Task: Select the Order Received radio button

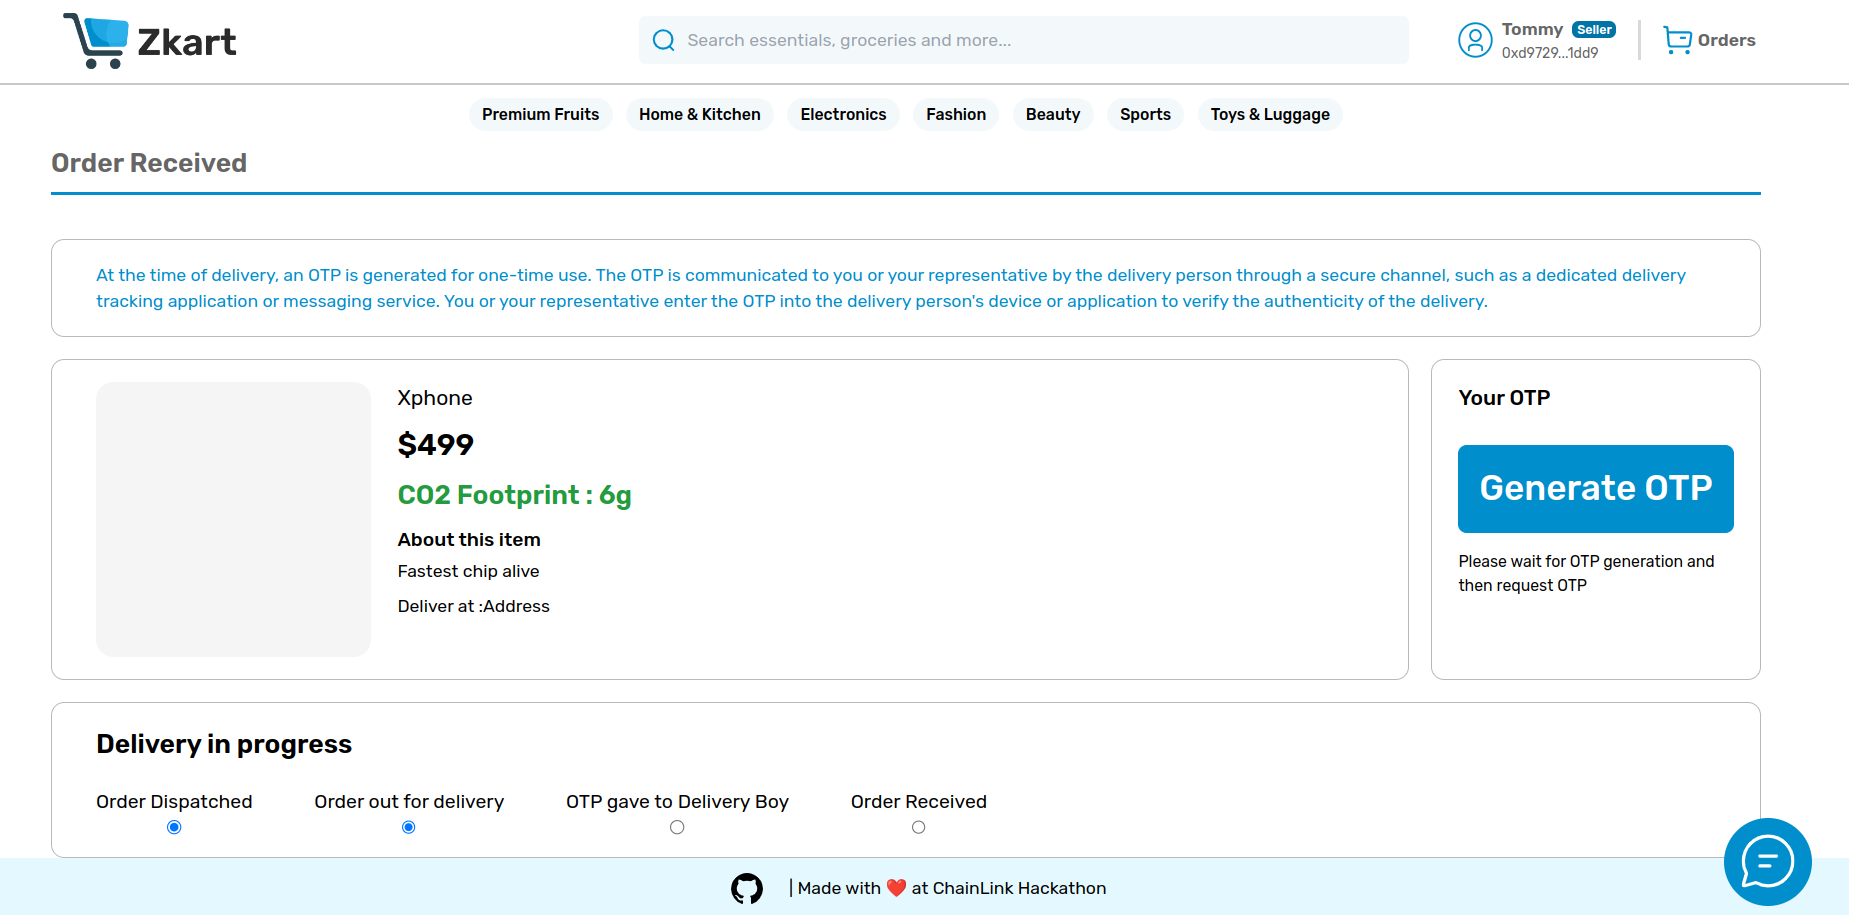Action: (918, 827)
